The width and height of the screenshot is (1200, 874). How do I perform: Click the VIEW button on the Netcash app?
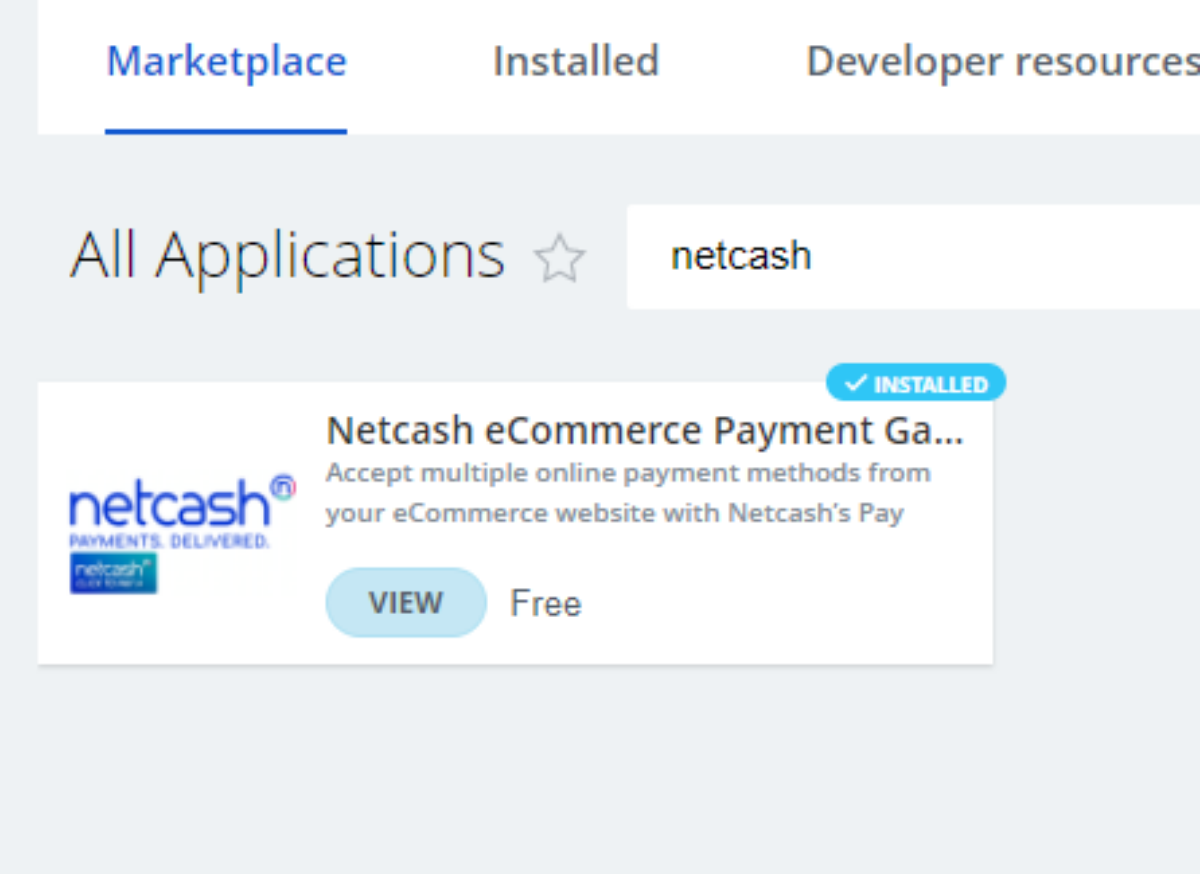pyautogui.click(x=405, y=602)
